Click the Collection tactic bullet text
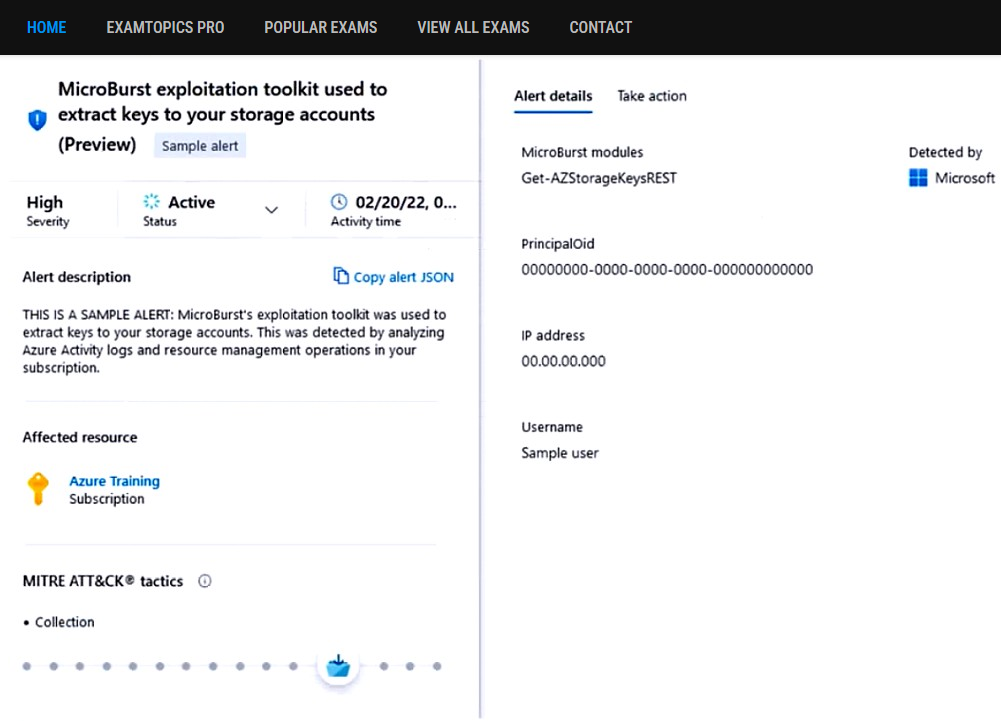This screenshot has width=1001, height=722. click(x=64, y=622)
